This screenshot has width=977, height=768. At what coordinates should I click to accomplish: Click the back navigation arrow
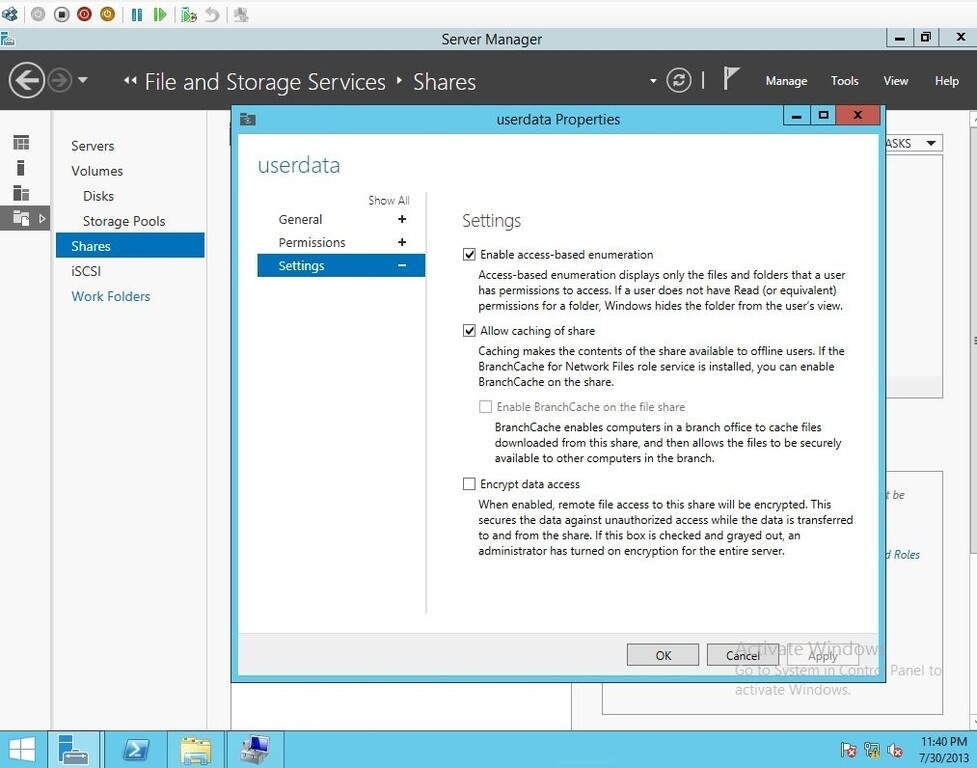[x=28, y=80]
